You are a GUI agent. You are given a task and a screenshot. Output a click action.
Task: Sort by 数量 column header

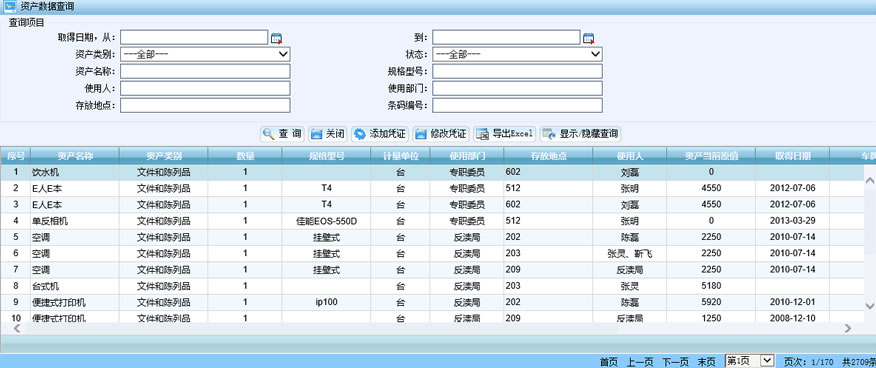point(245,156)
